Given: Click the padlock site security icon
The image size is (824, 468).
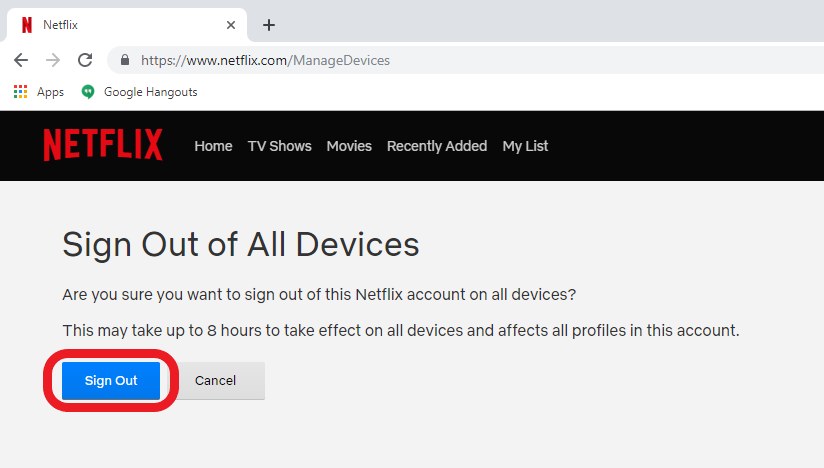Looking at the screenshot, I should [x=125, y=60].
